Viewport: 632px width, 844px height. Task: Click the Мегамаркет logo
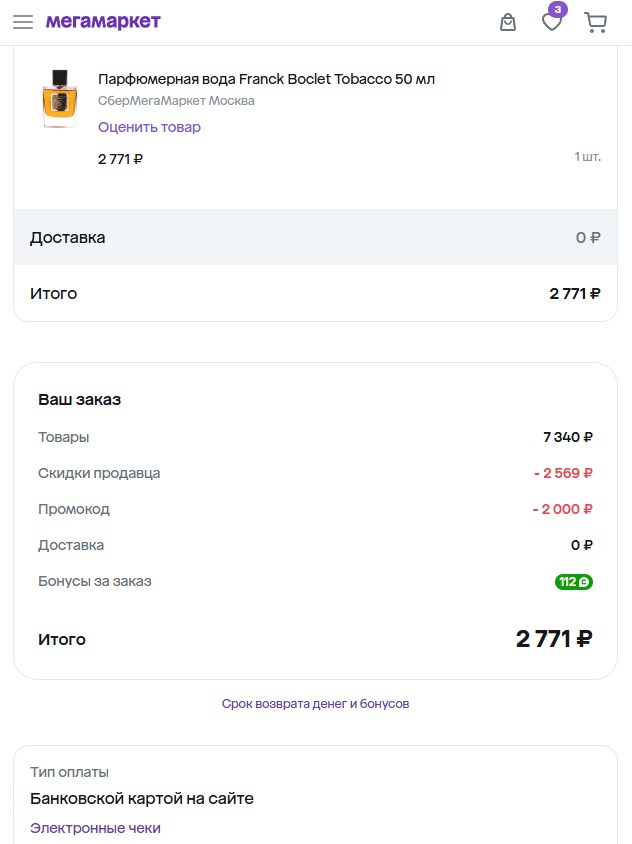pyautogui.click(x=103, y=22)
